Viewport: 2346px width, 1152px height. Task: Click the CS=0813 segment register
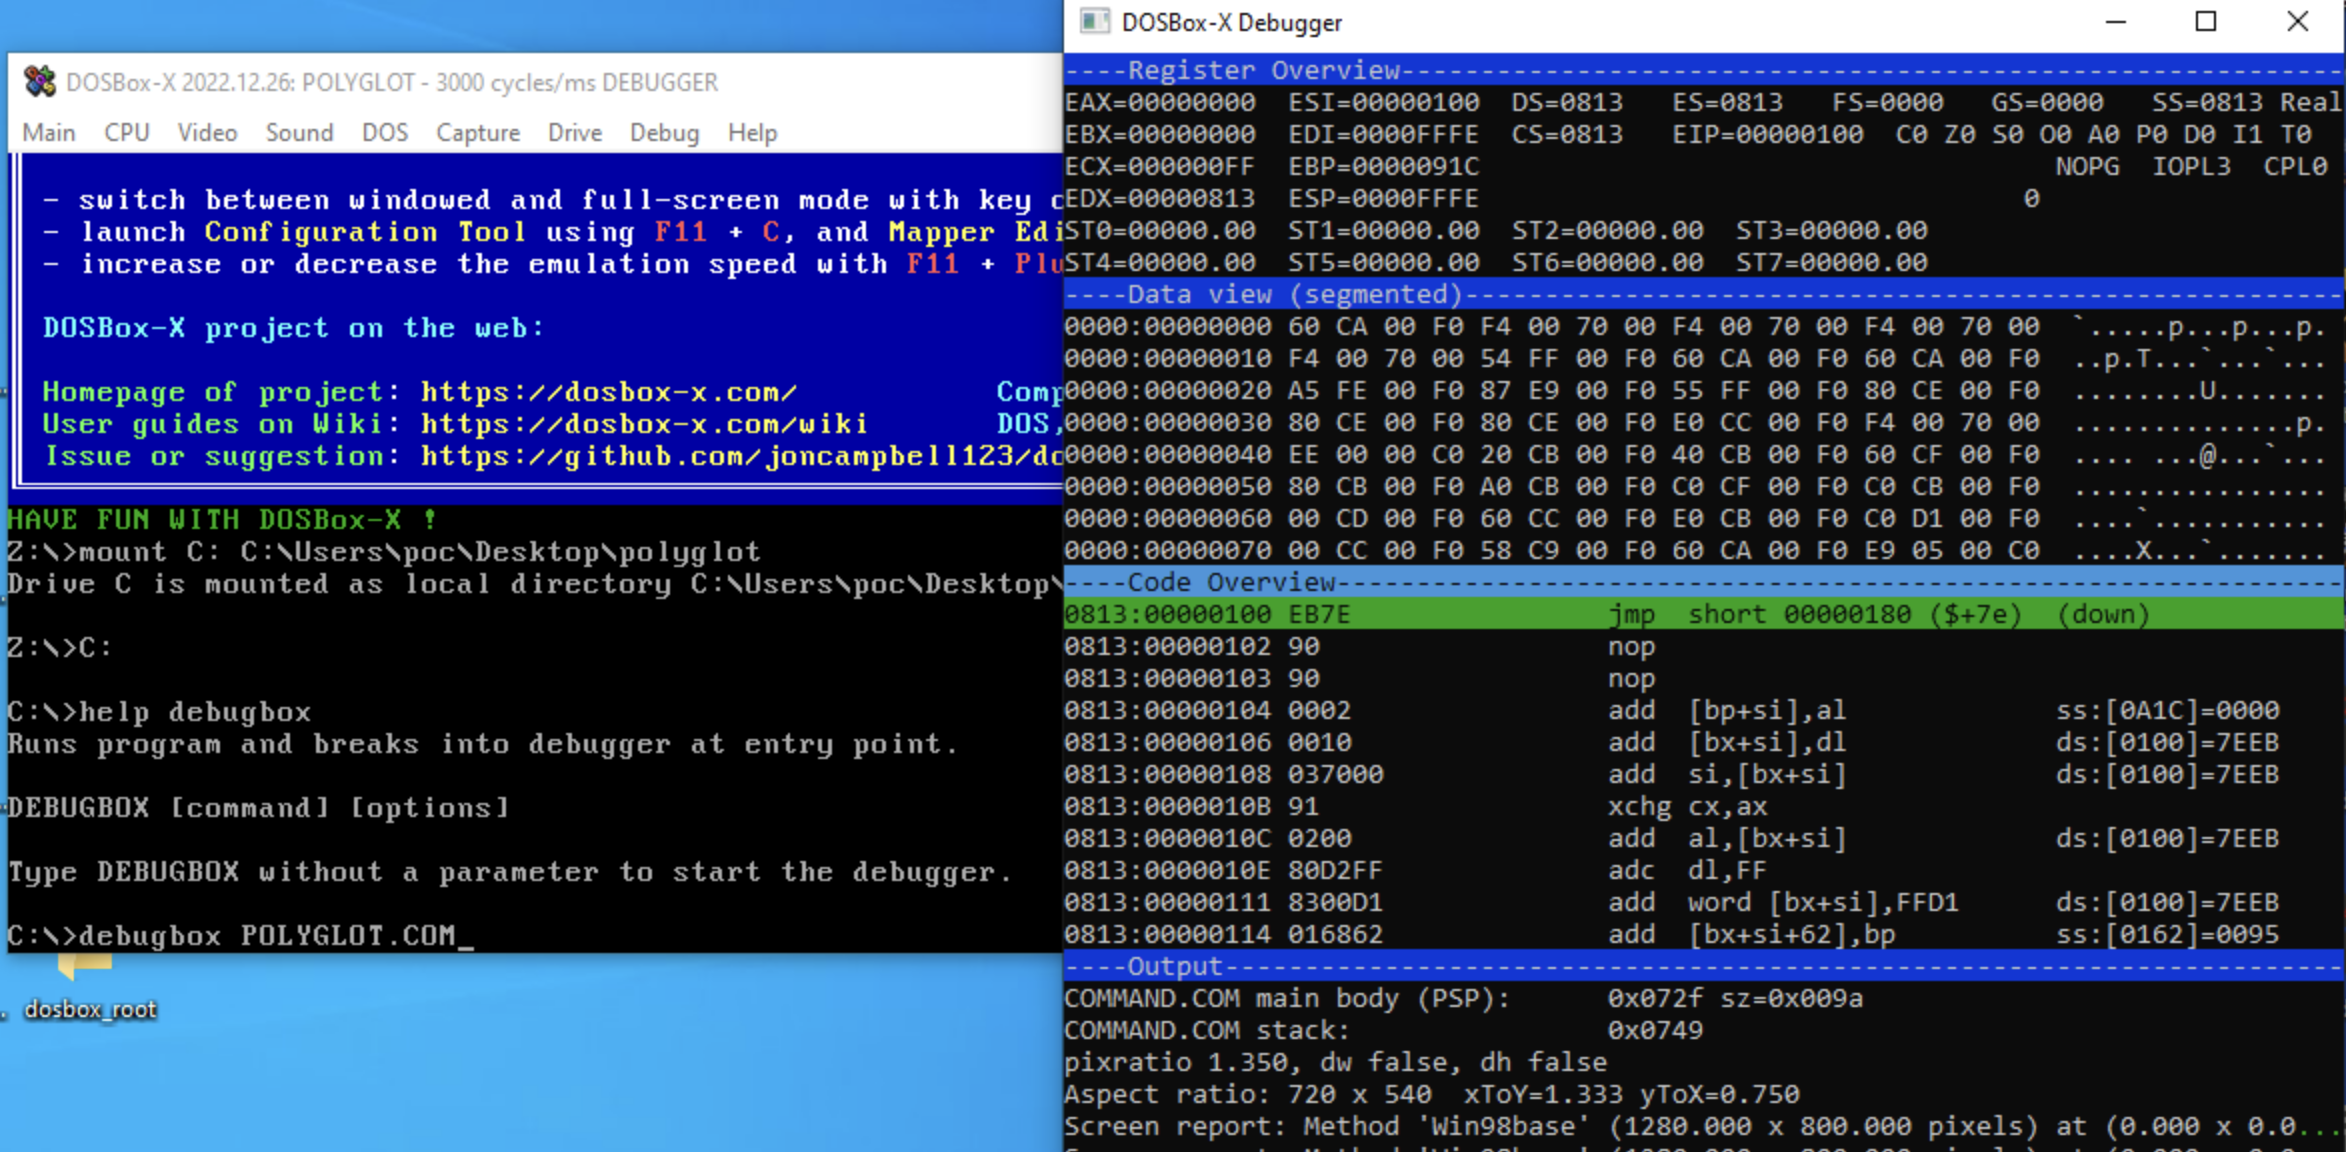tap(1568, 134)
